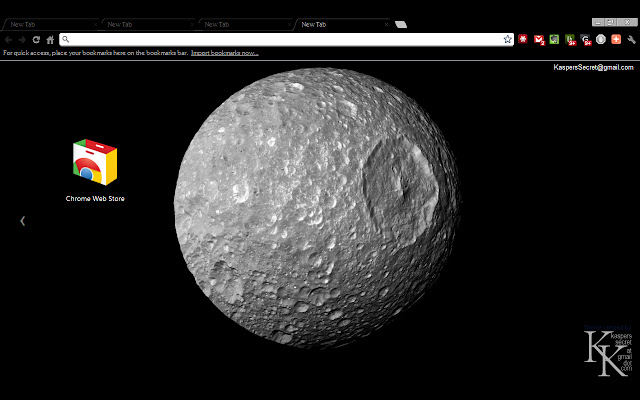Open the red asterisk LastPass extension
The image size is (640, 400).
523,39
